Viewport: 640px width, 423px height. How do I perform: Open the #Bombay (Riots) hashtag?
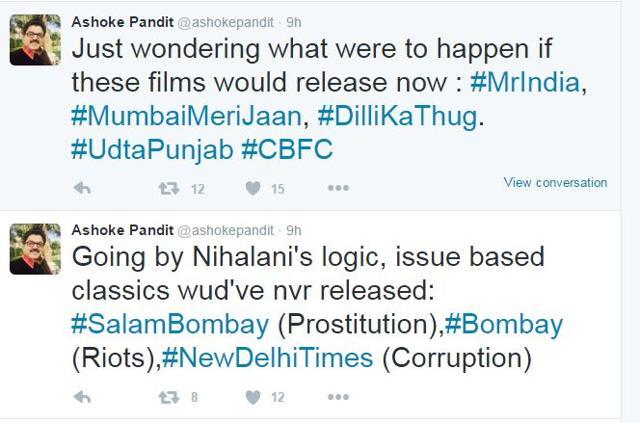(504, 325)
